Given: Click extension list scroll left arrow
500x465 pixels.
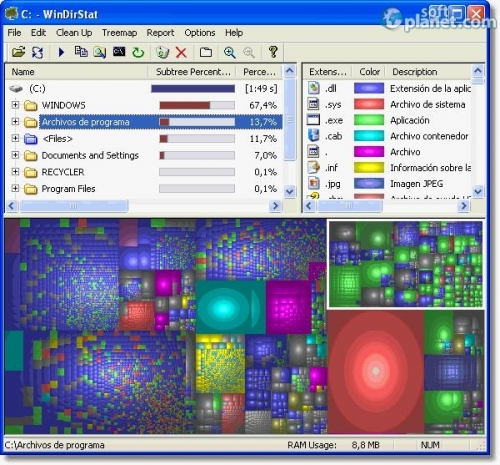Looking at the screenshot, I should coord(309,206).
